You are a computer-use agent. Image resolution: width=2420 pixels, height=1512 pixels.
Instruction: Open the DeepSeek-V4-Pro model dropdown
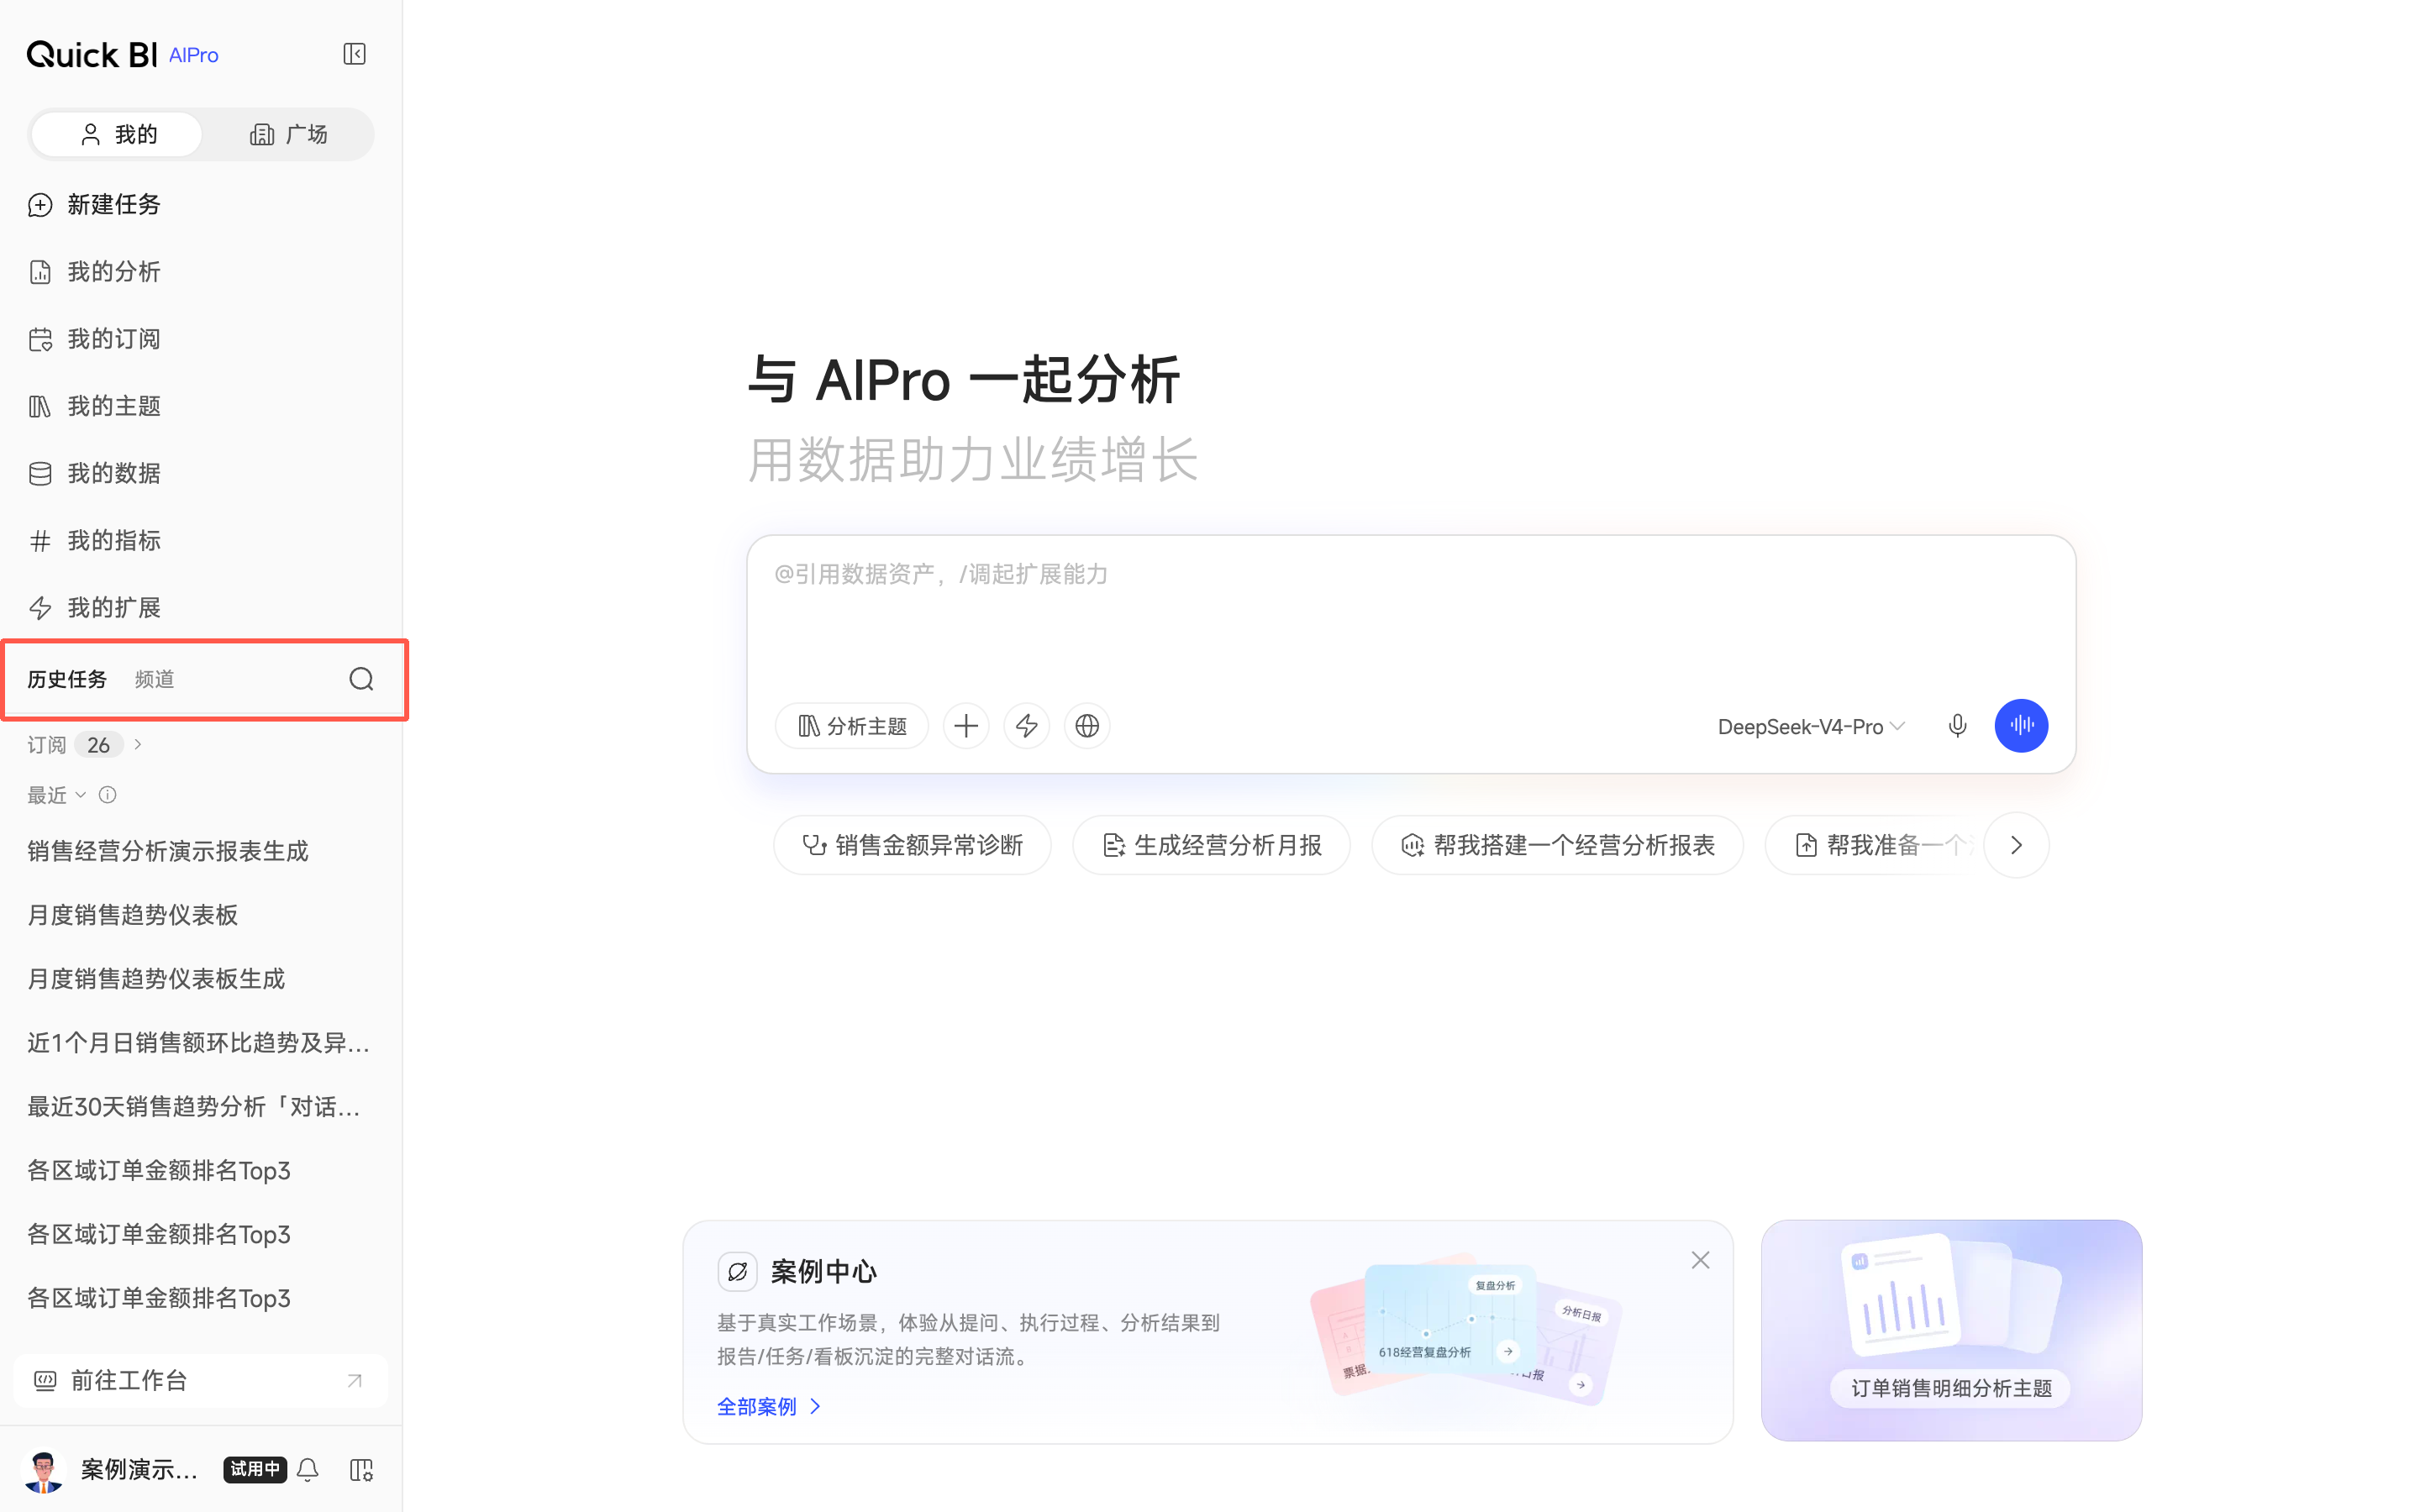[x=1811, y=727]
